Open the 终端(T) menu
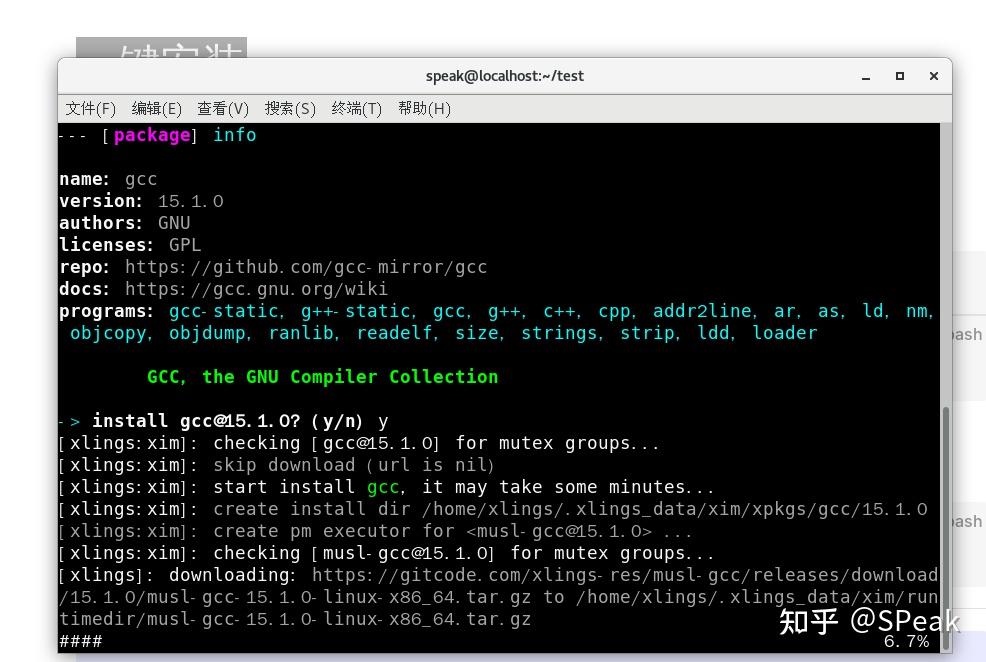Image resolution: width=986 pixels, height=662 pixels. 357,108
